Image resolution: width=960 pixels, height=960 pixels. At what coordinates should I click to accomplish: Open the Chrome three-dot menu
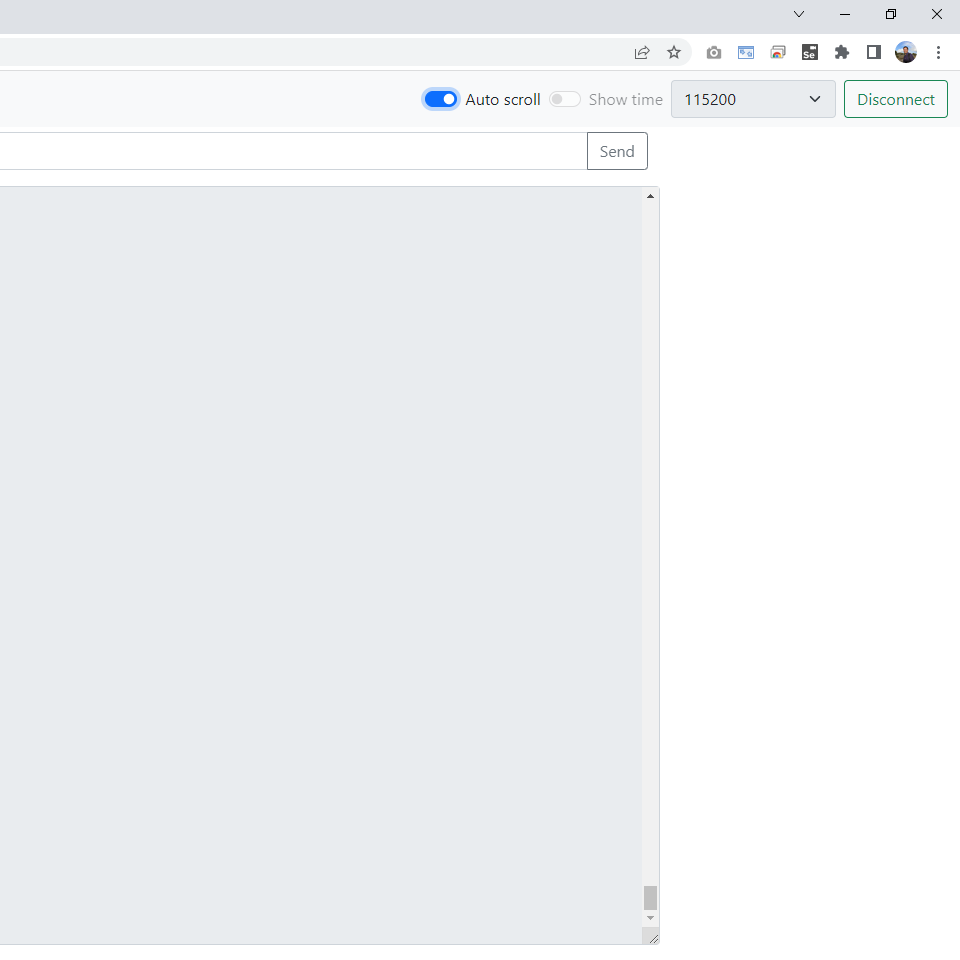pos(938,52)
